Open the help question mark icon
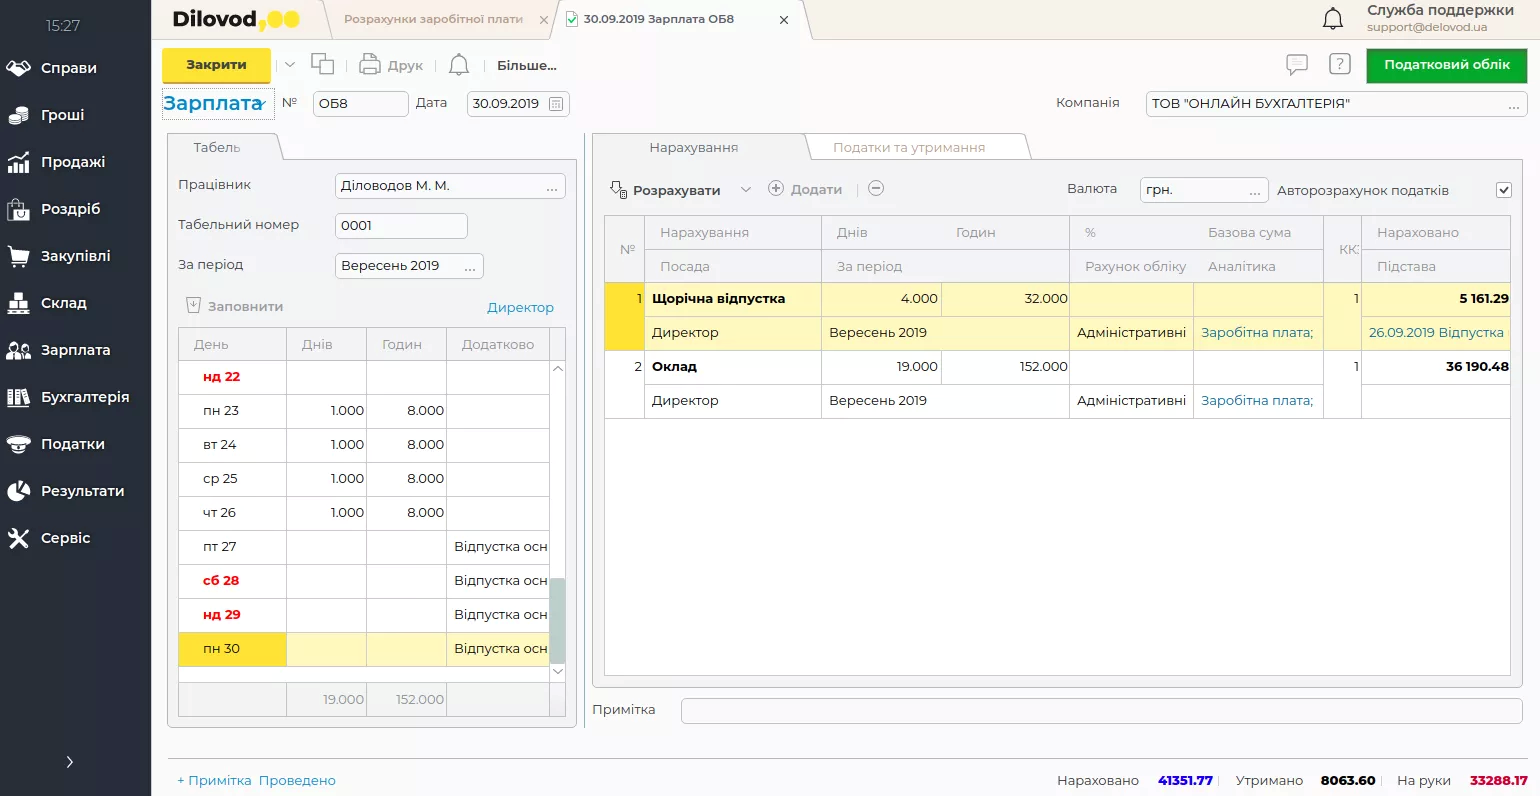 click(x=1339, y=65)
